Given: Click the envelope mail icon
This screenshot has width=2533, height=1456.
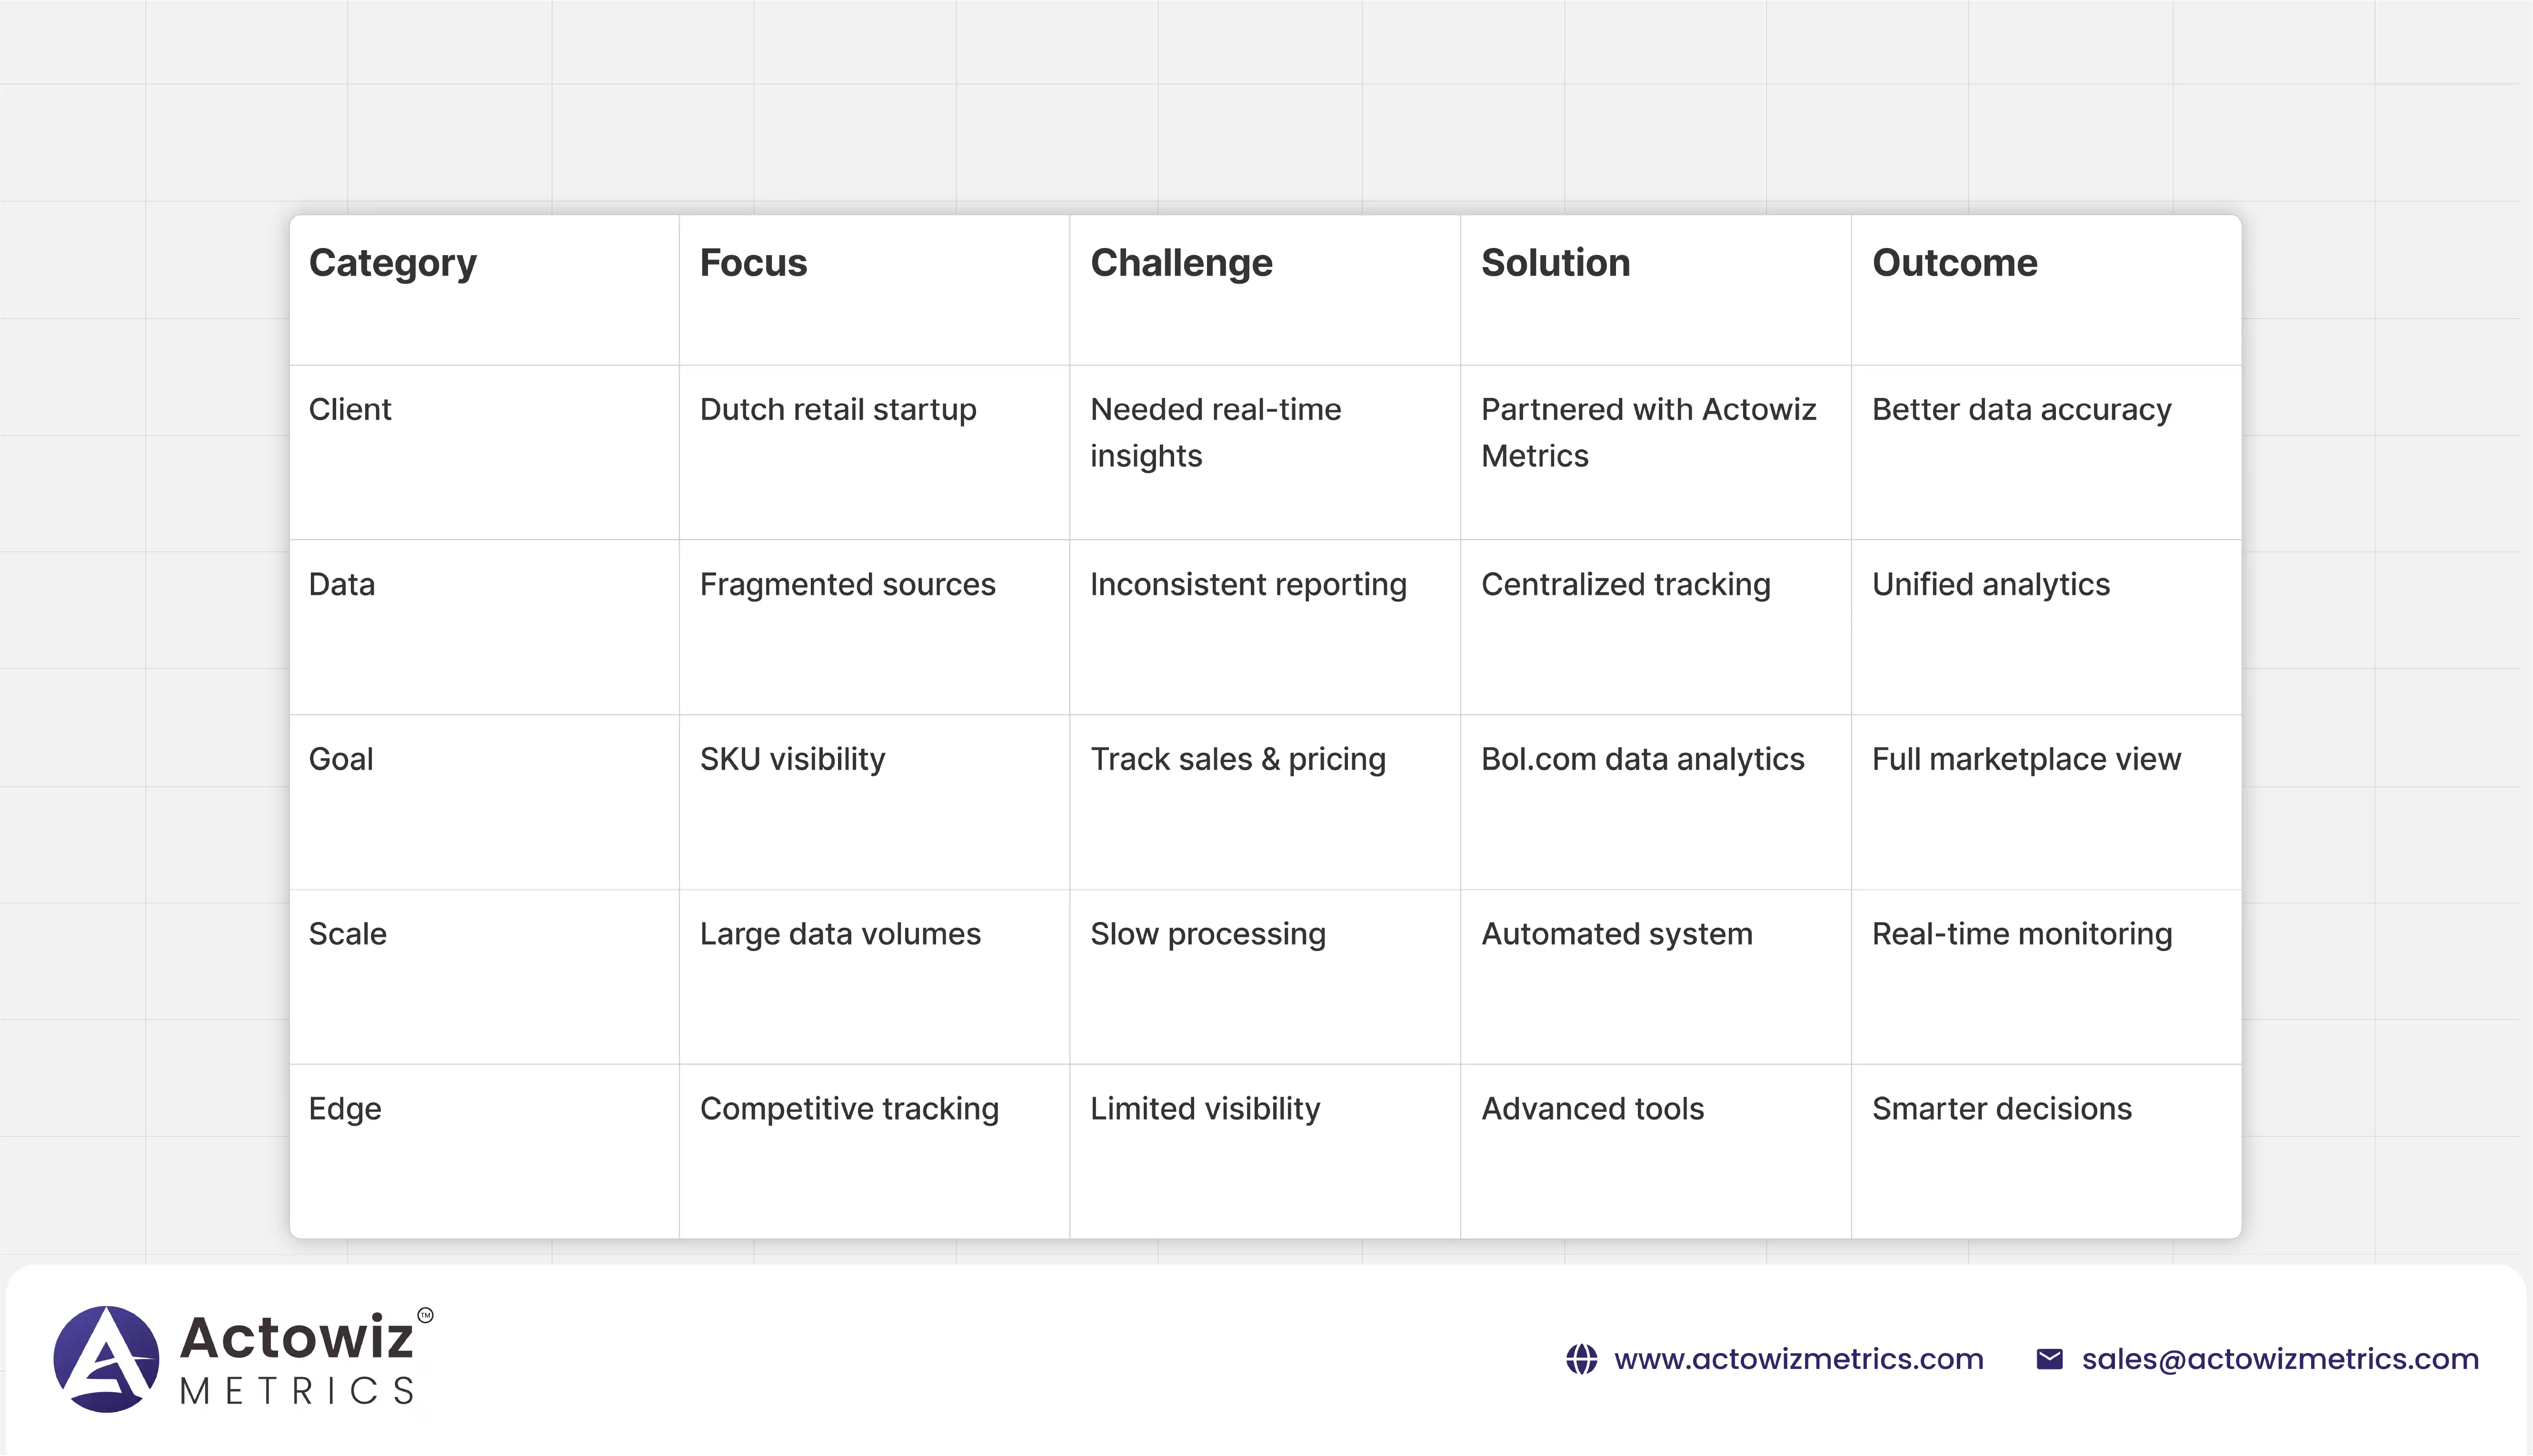Looking at the screenshot, I should [x=2049, y=1359].
